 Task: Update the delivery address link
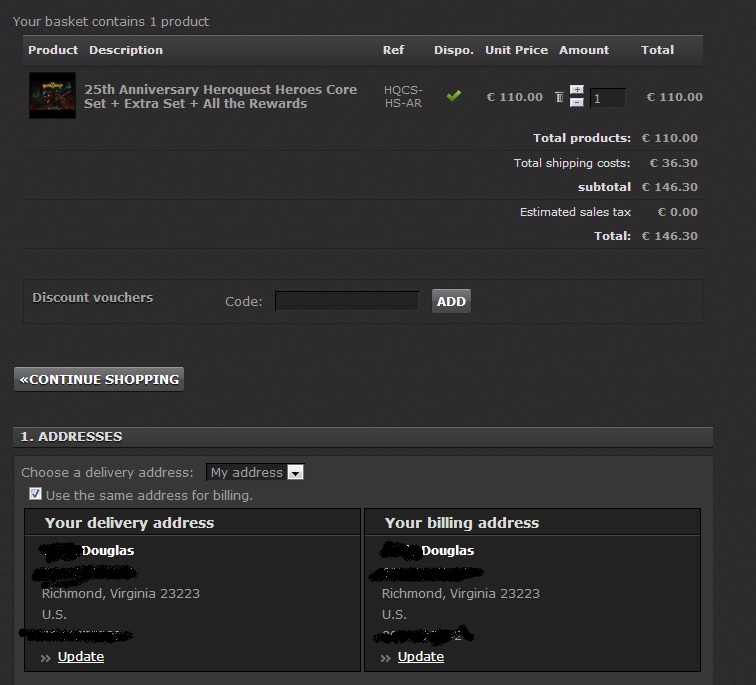[81, 657]
